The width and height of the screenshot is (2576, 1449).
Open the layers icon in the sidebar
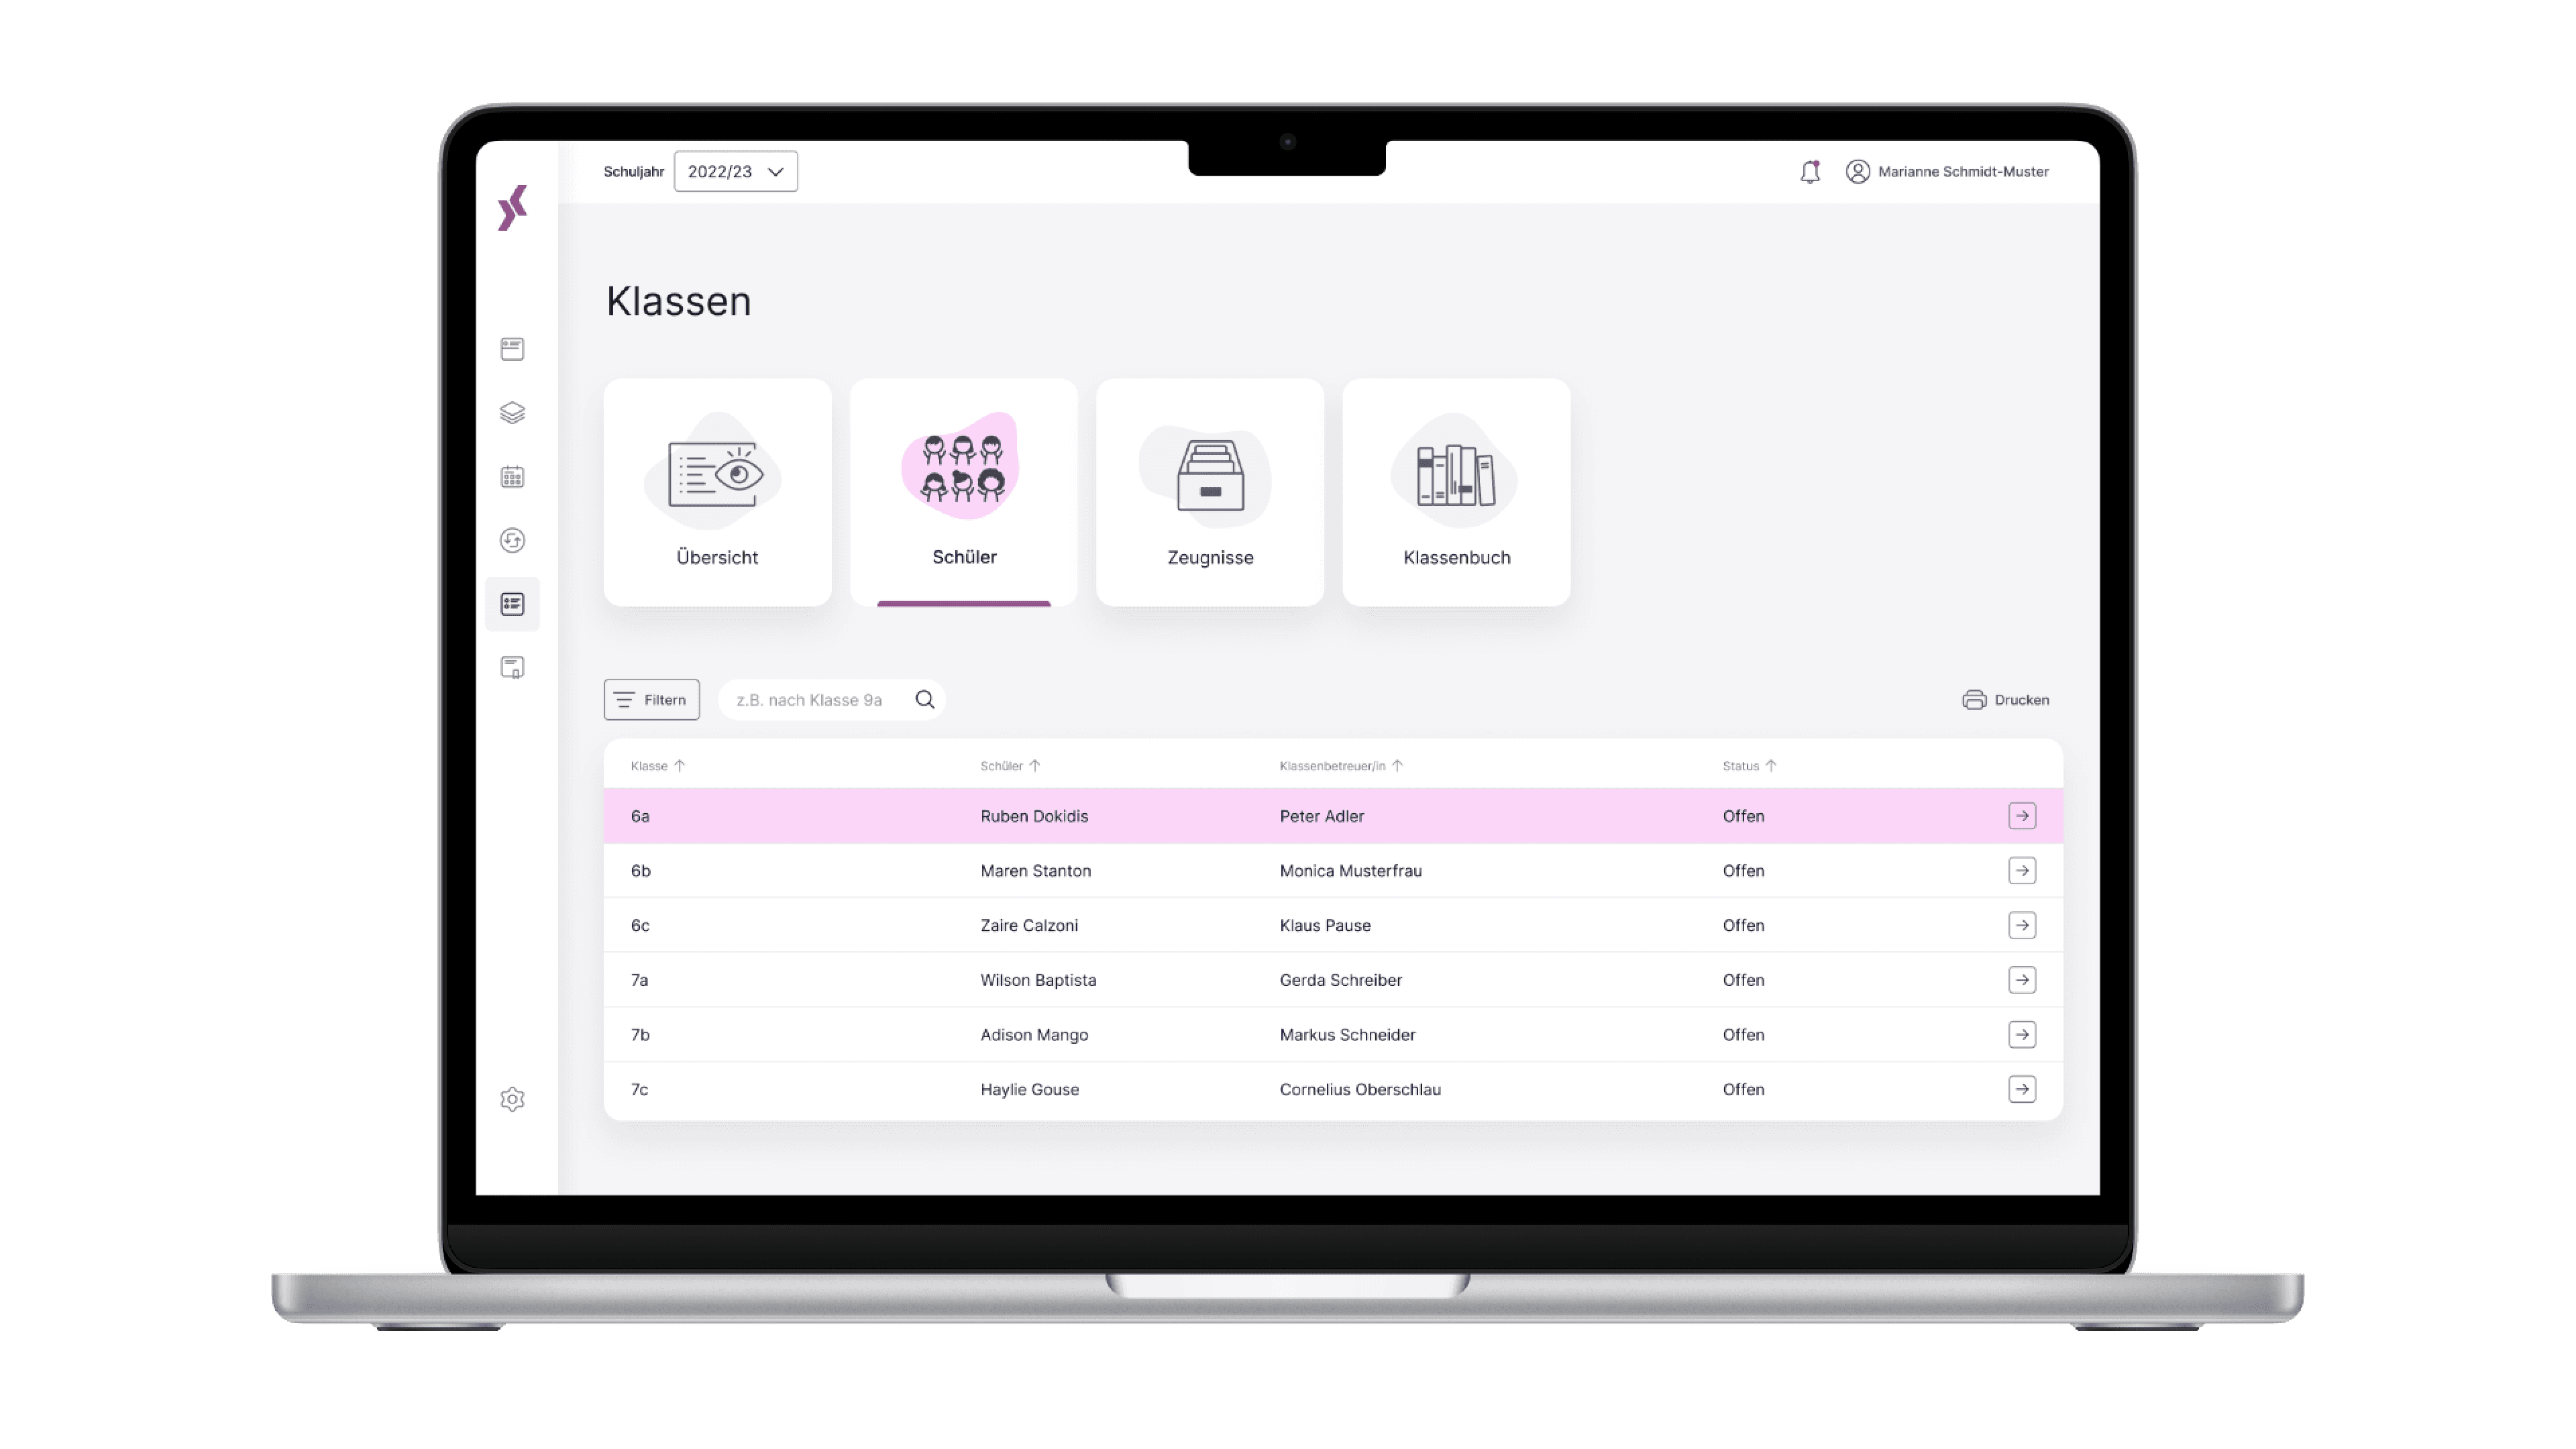pyautogui.click(x=513, y=413)
